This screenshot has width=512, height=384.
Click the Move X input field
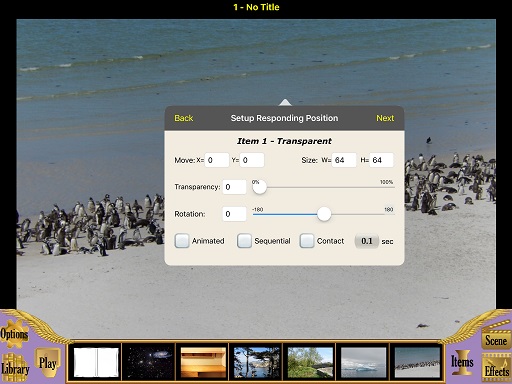coord(217,160)
